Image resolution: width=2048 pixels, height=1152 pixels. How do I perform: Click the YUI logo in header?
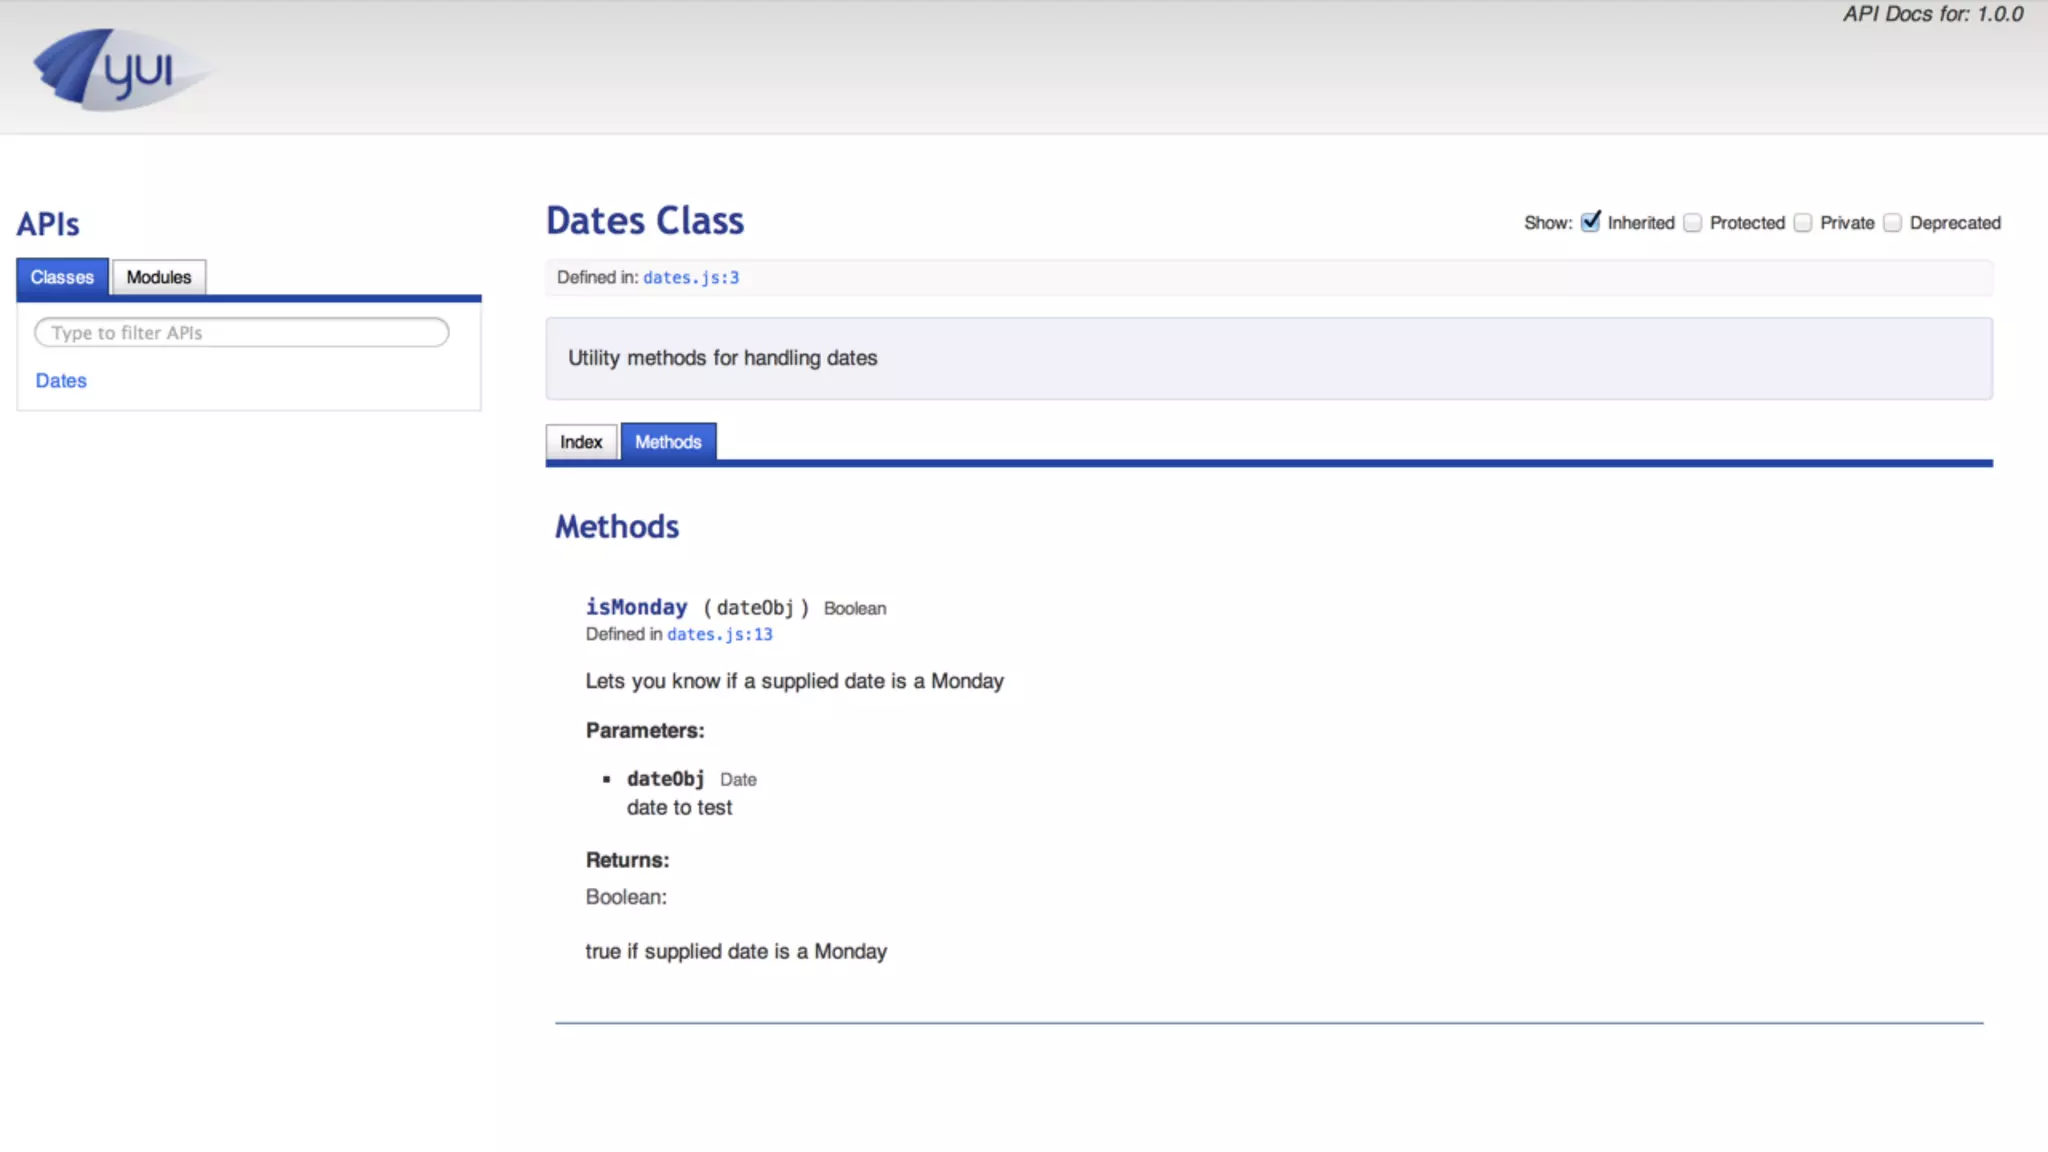tap(118, 69)
